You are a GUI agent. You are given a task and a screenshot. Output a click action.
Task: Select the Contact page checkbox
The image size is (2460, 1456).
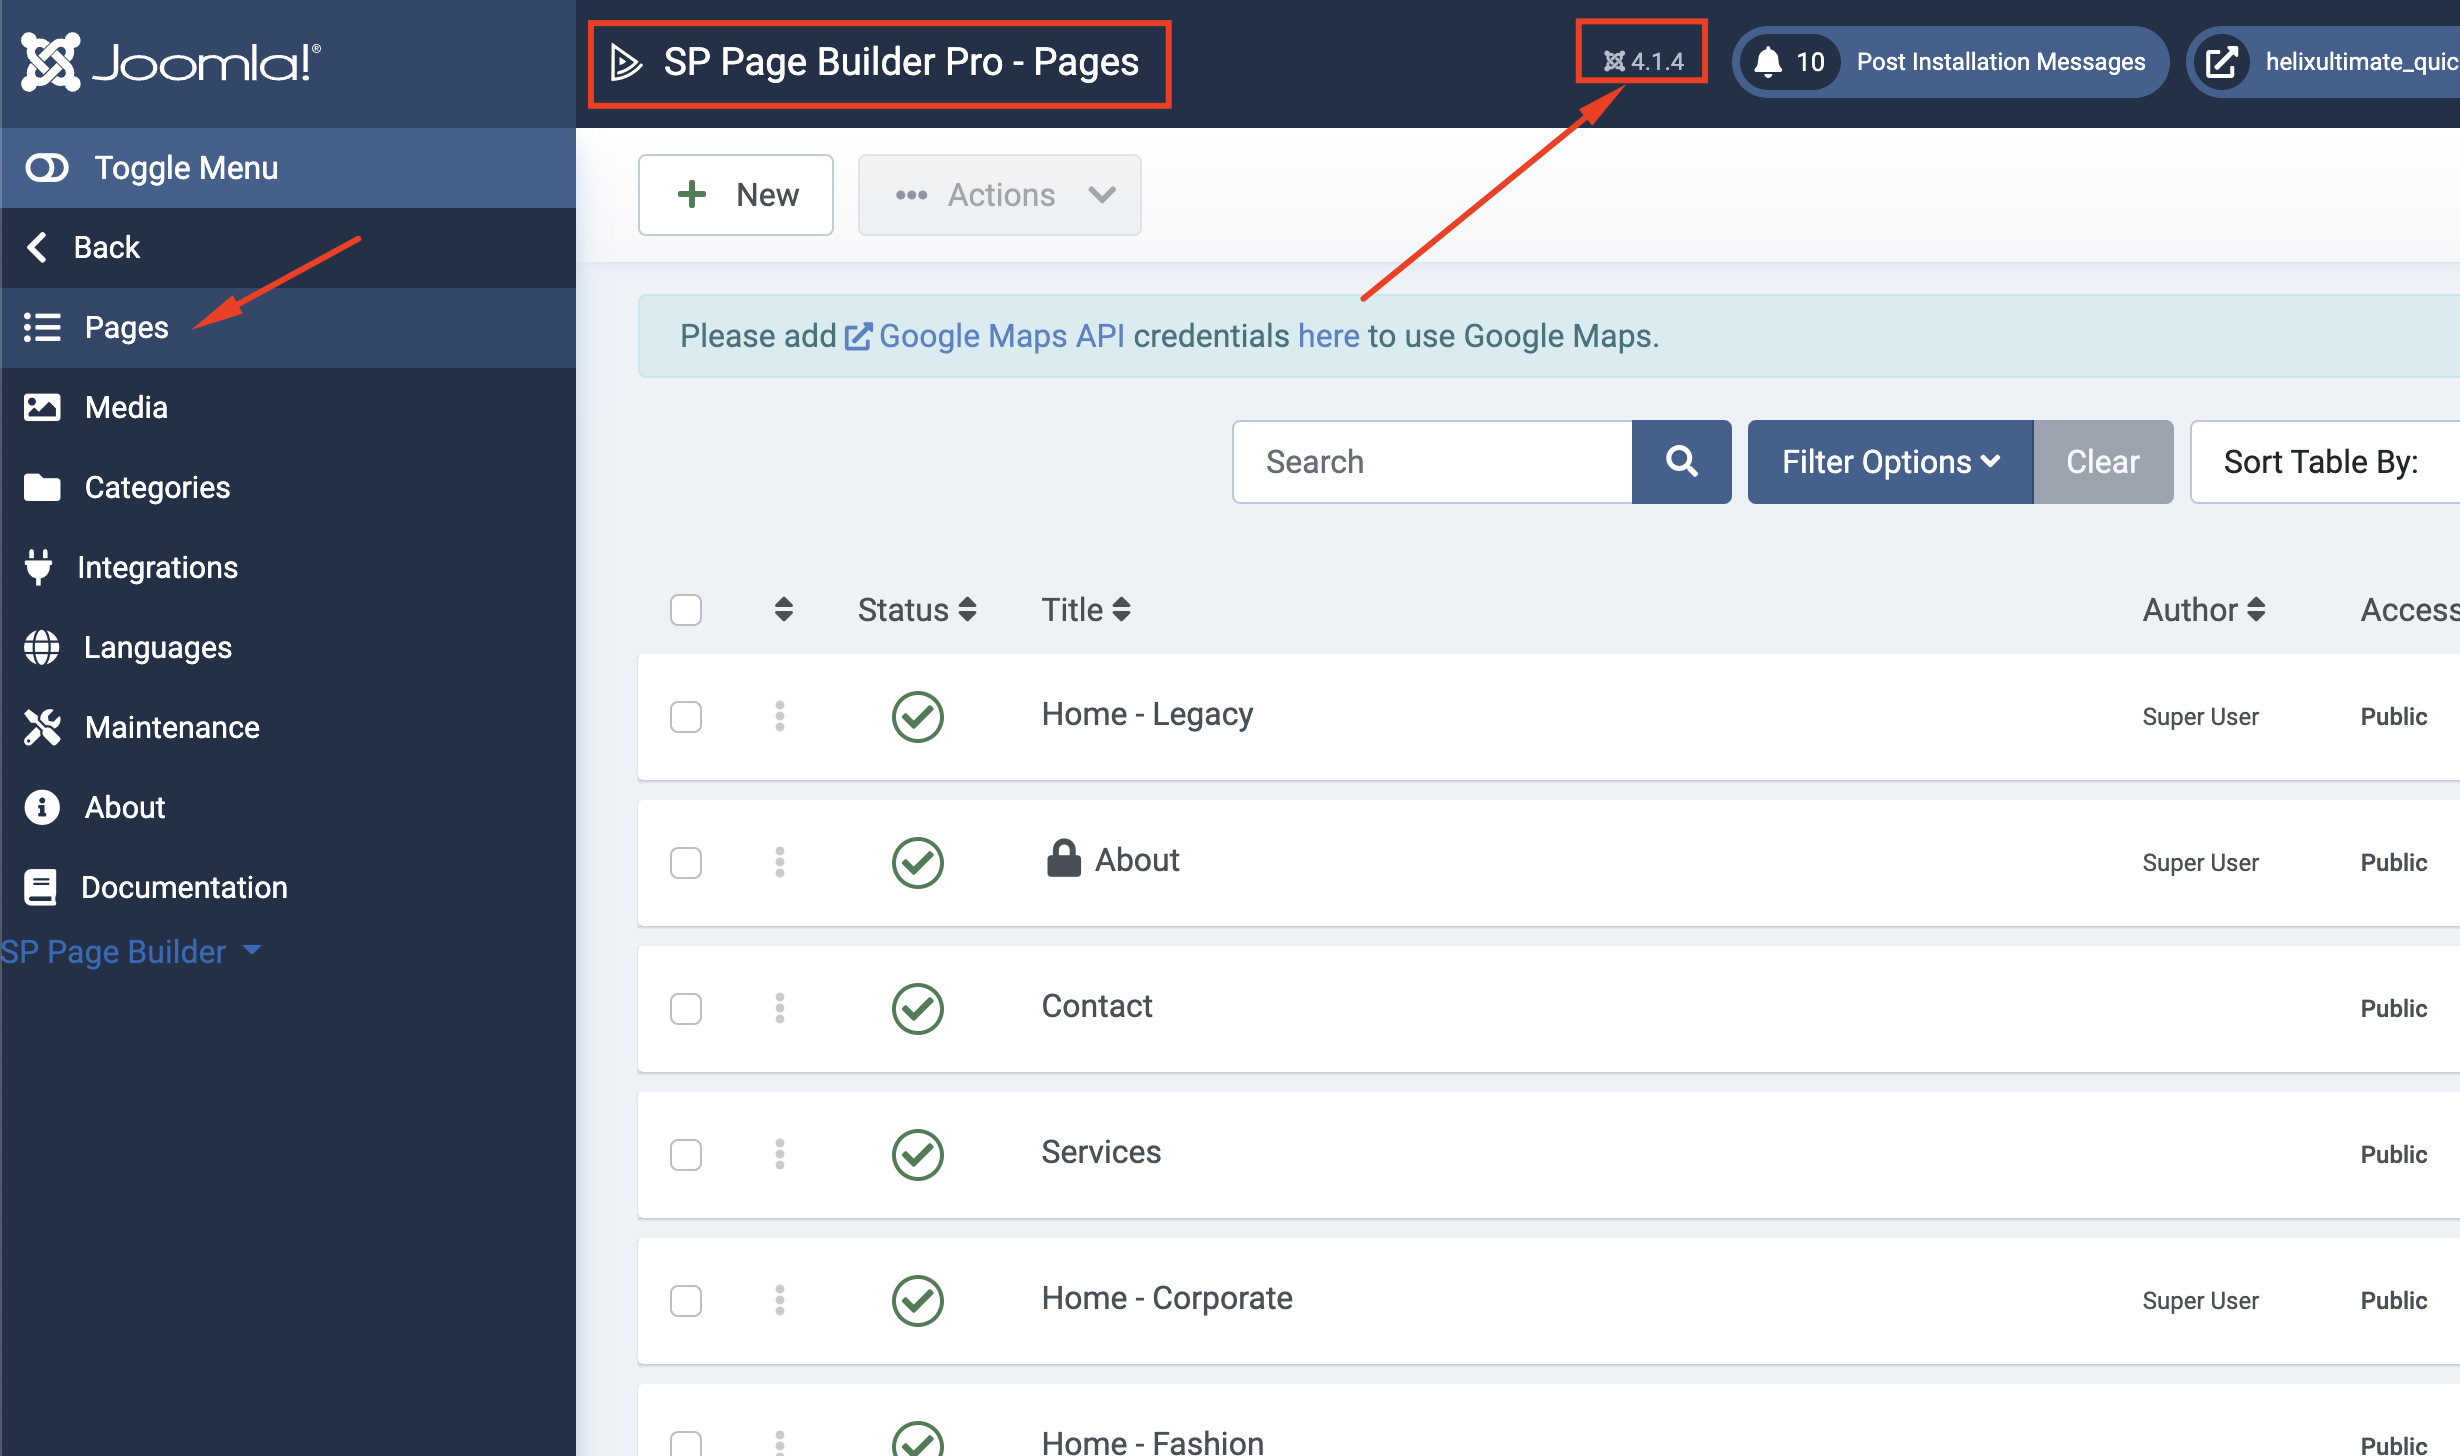coord(686,1008)
